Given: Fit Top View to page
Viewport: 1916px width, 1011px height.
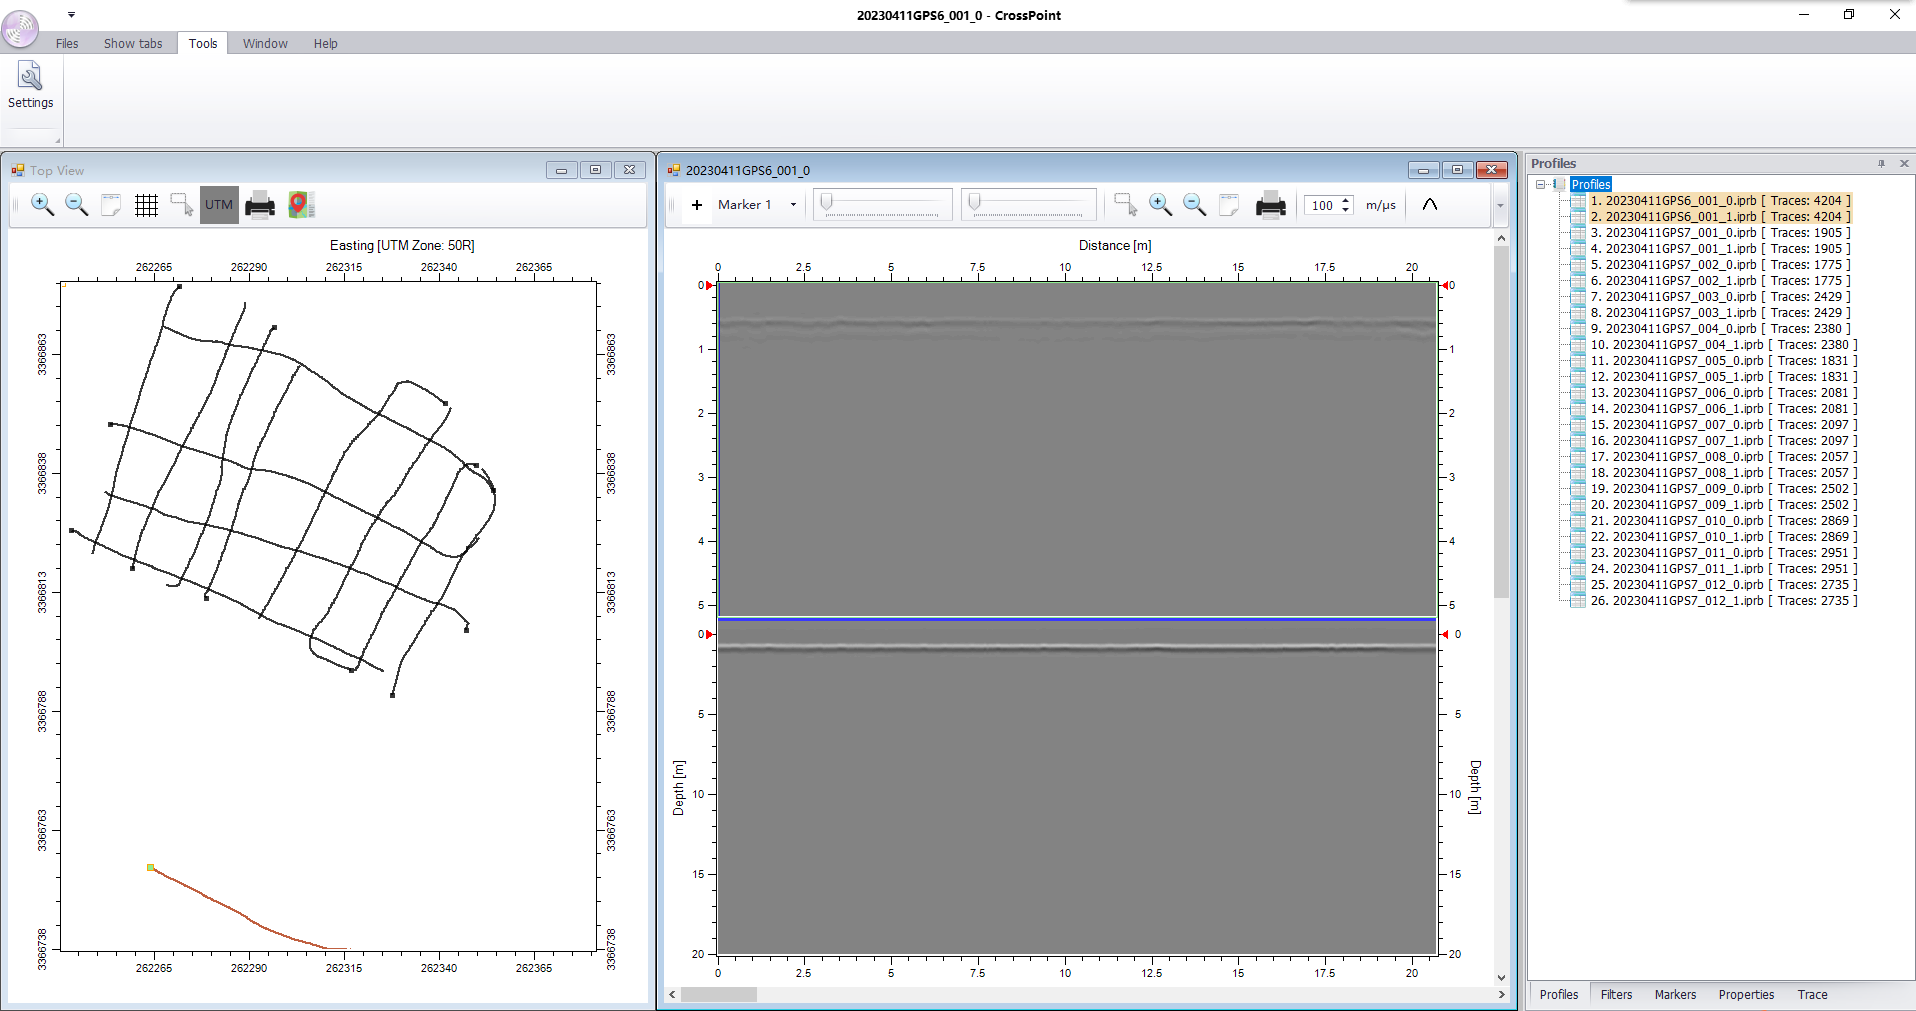Looking at the screenshot, I should point(111,205).
